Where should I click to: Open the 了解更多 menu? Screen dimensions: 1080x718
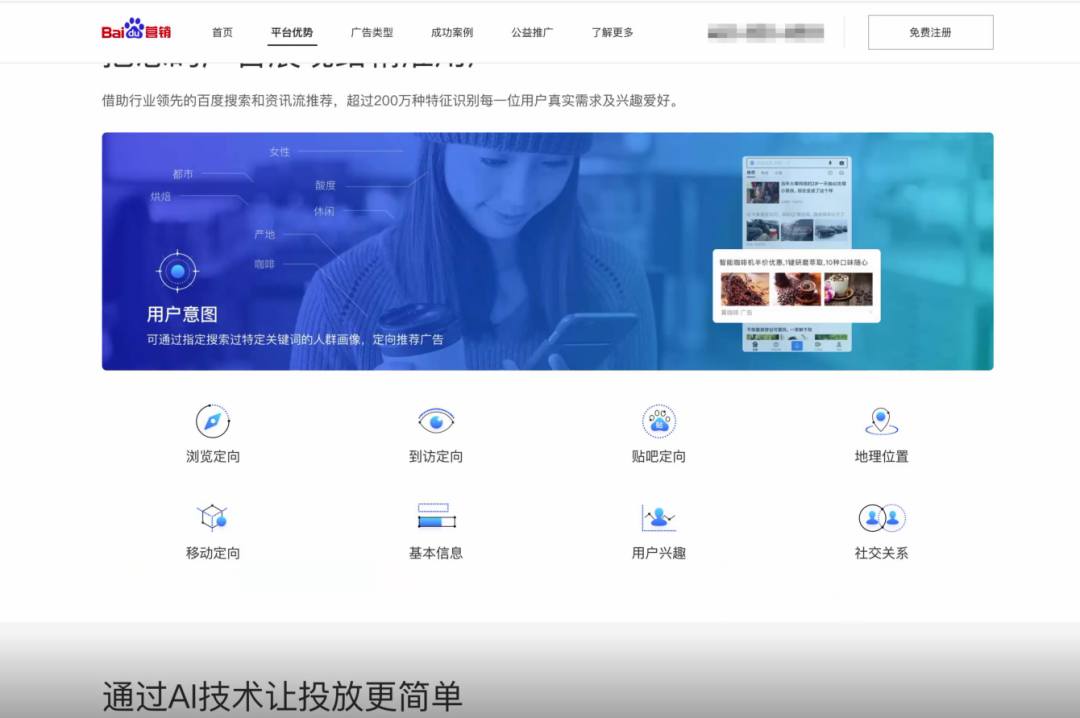click(x=612, y=32)
